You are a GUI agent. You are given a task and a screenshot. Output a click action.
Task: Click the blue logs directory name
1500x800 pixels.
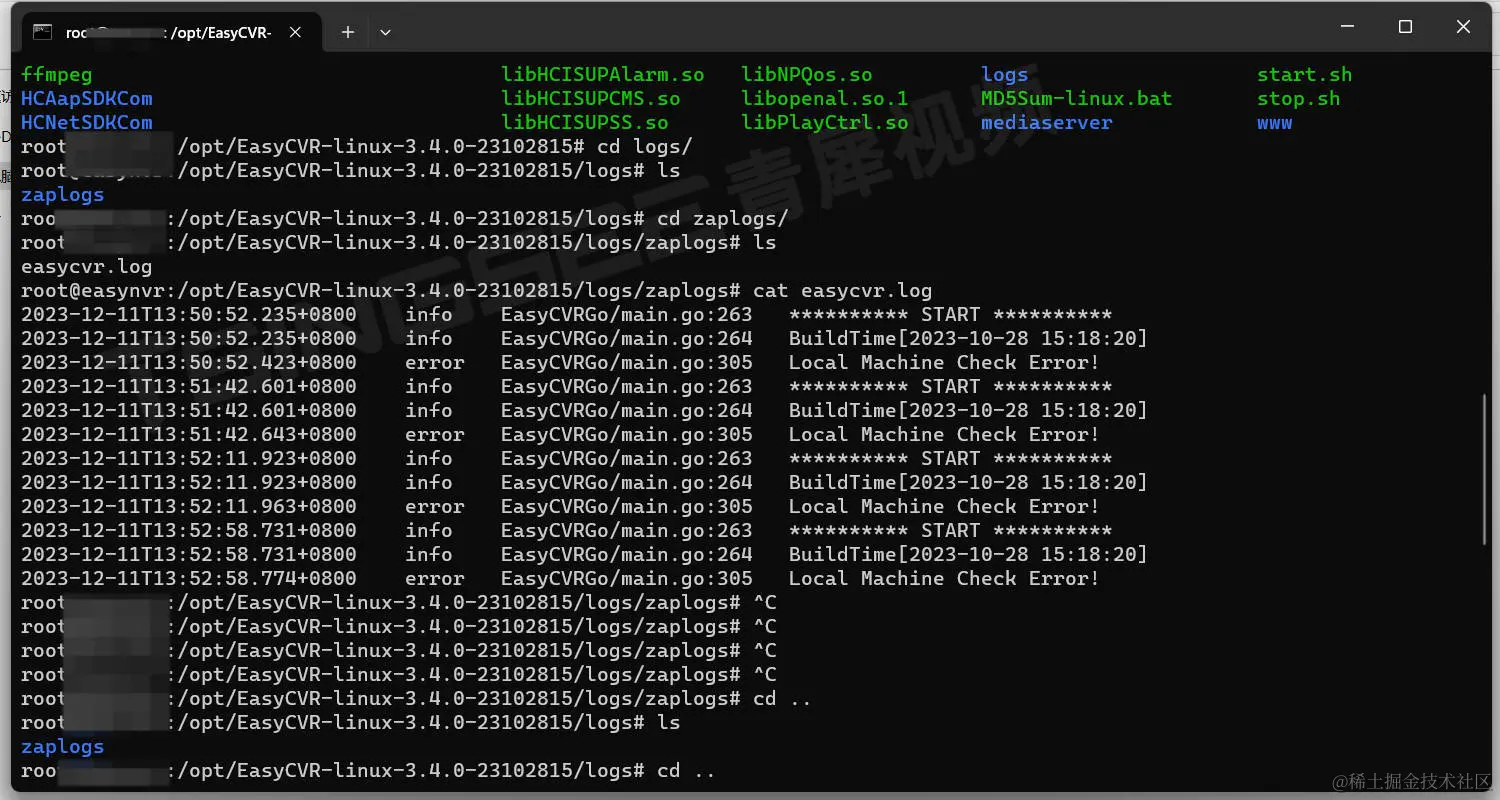click(x=1005, y=75)
